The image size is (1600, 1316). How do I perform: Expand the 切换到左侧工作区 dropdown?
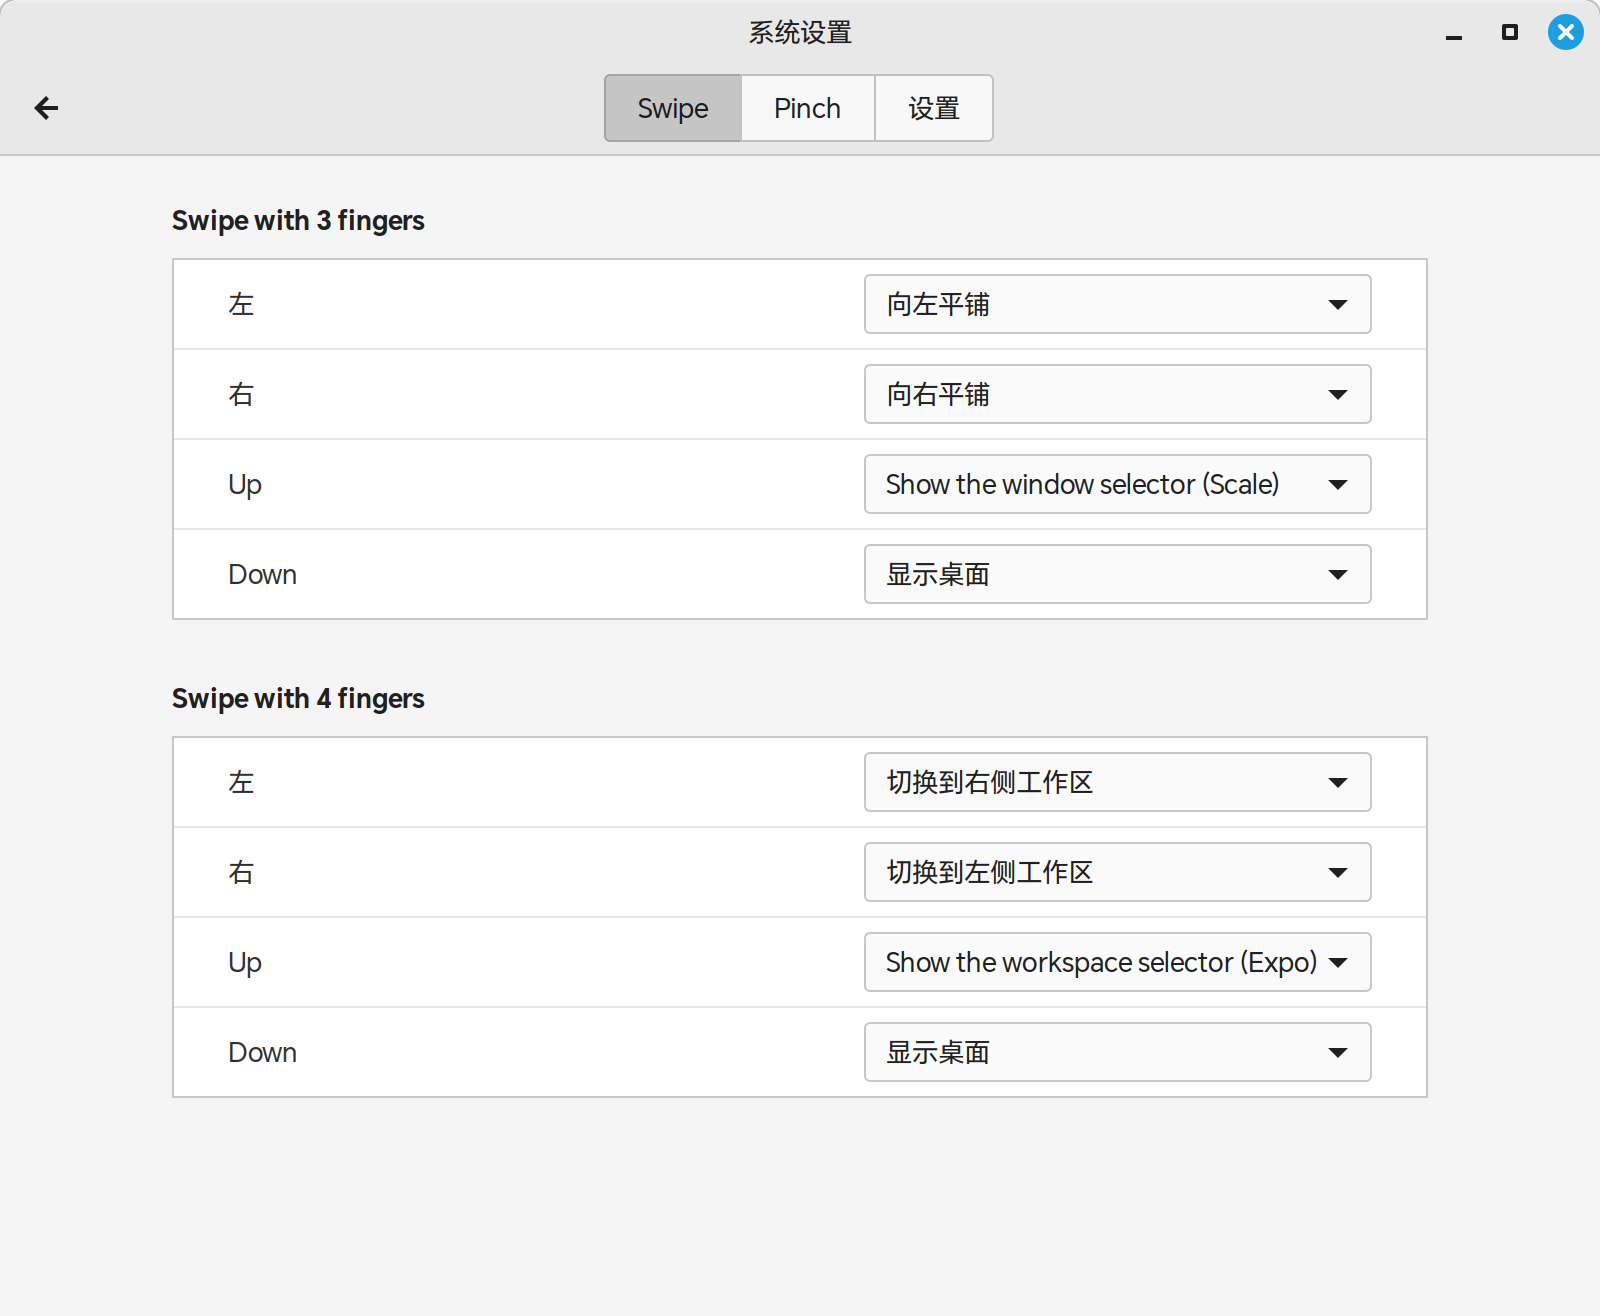(x=1117, y=872)
